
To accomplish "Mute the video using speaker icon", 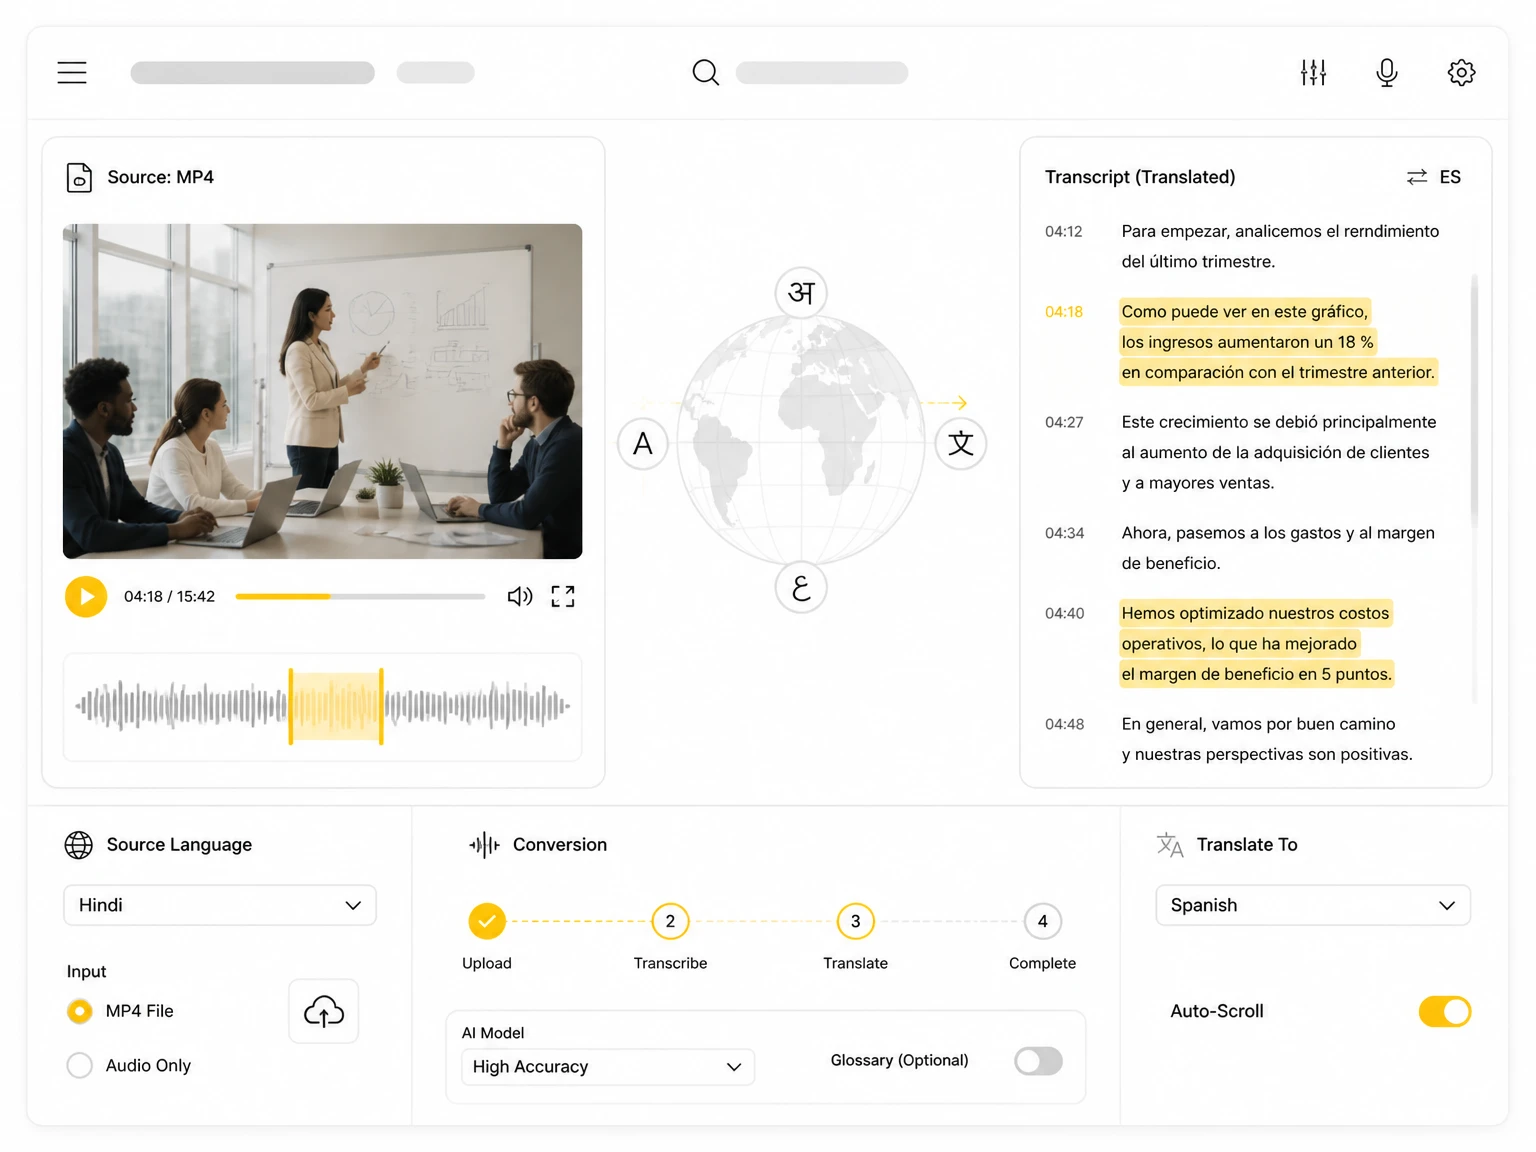I will [520, 597].
